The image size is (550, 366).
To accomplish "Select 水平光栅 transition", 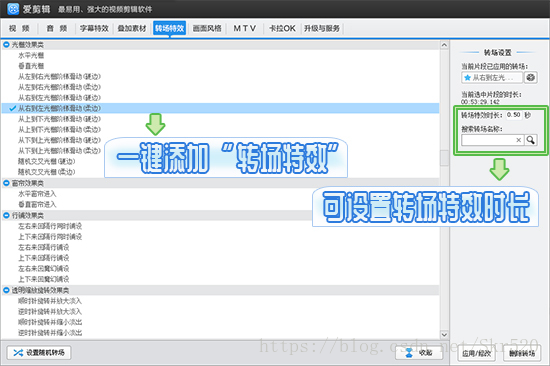I will [31, 55].
